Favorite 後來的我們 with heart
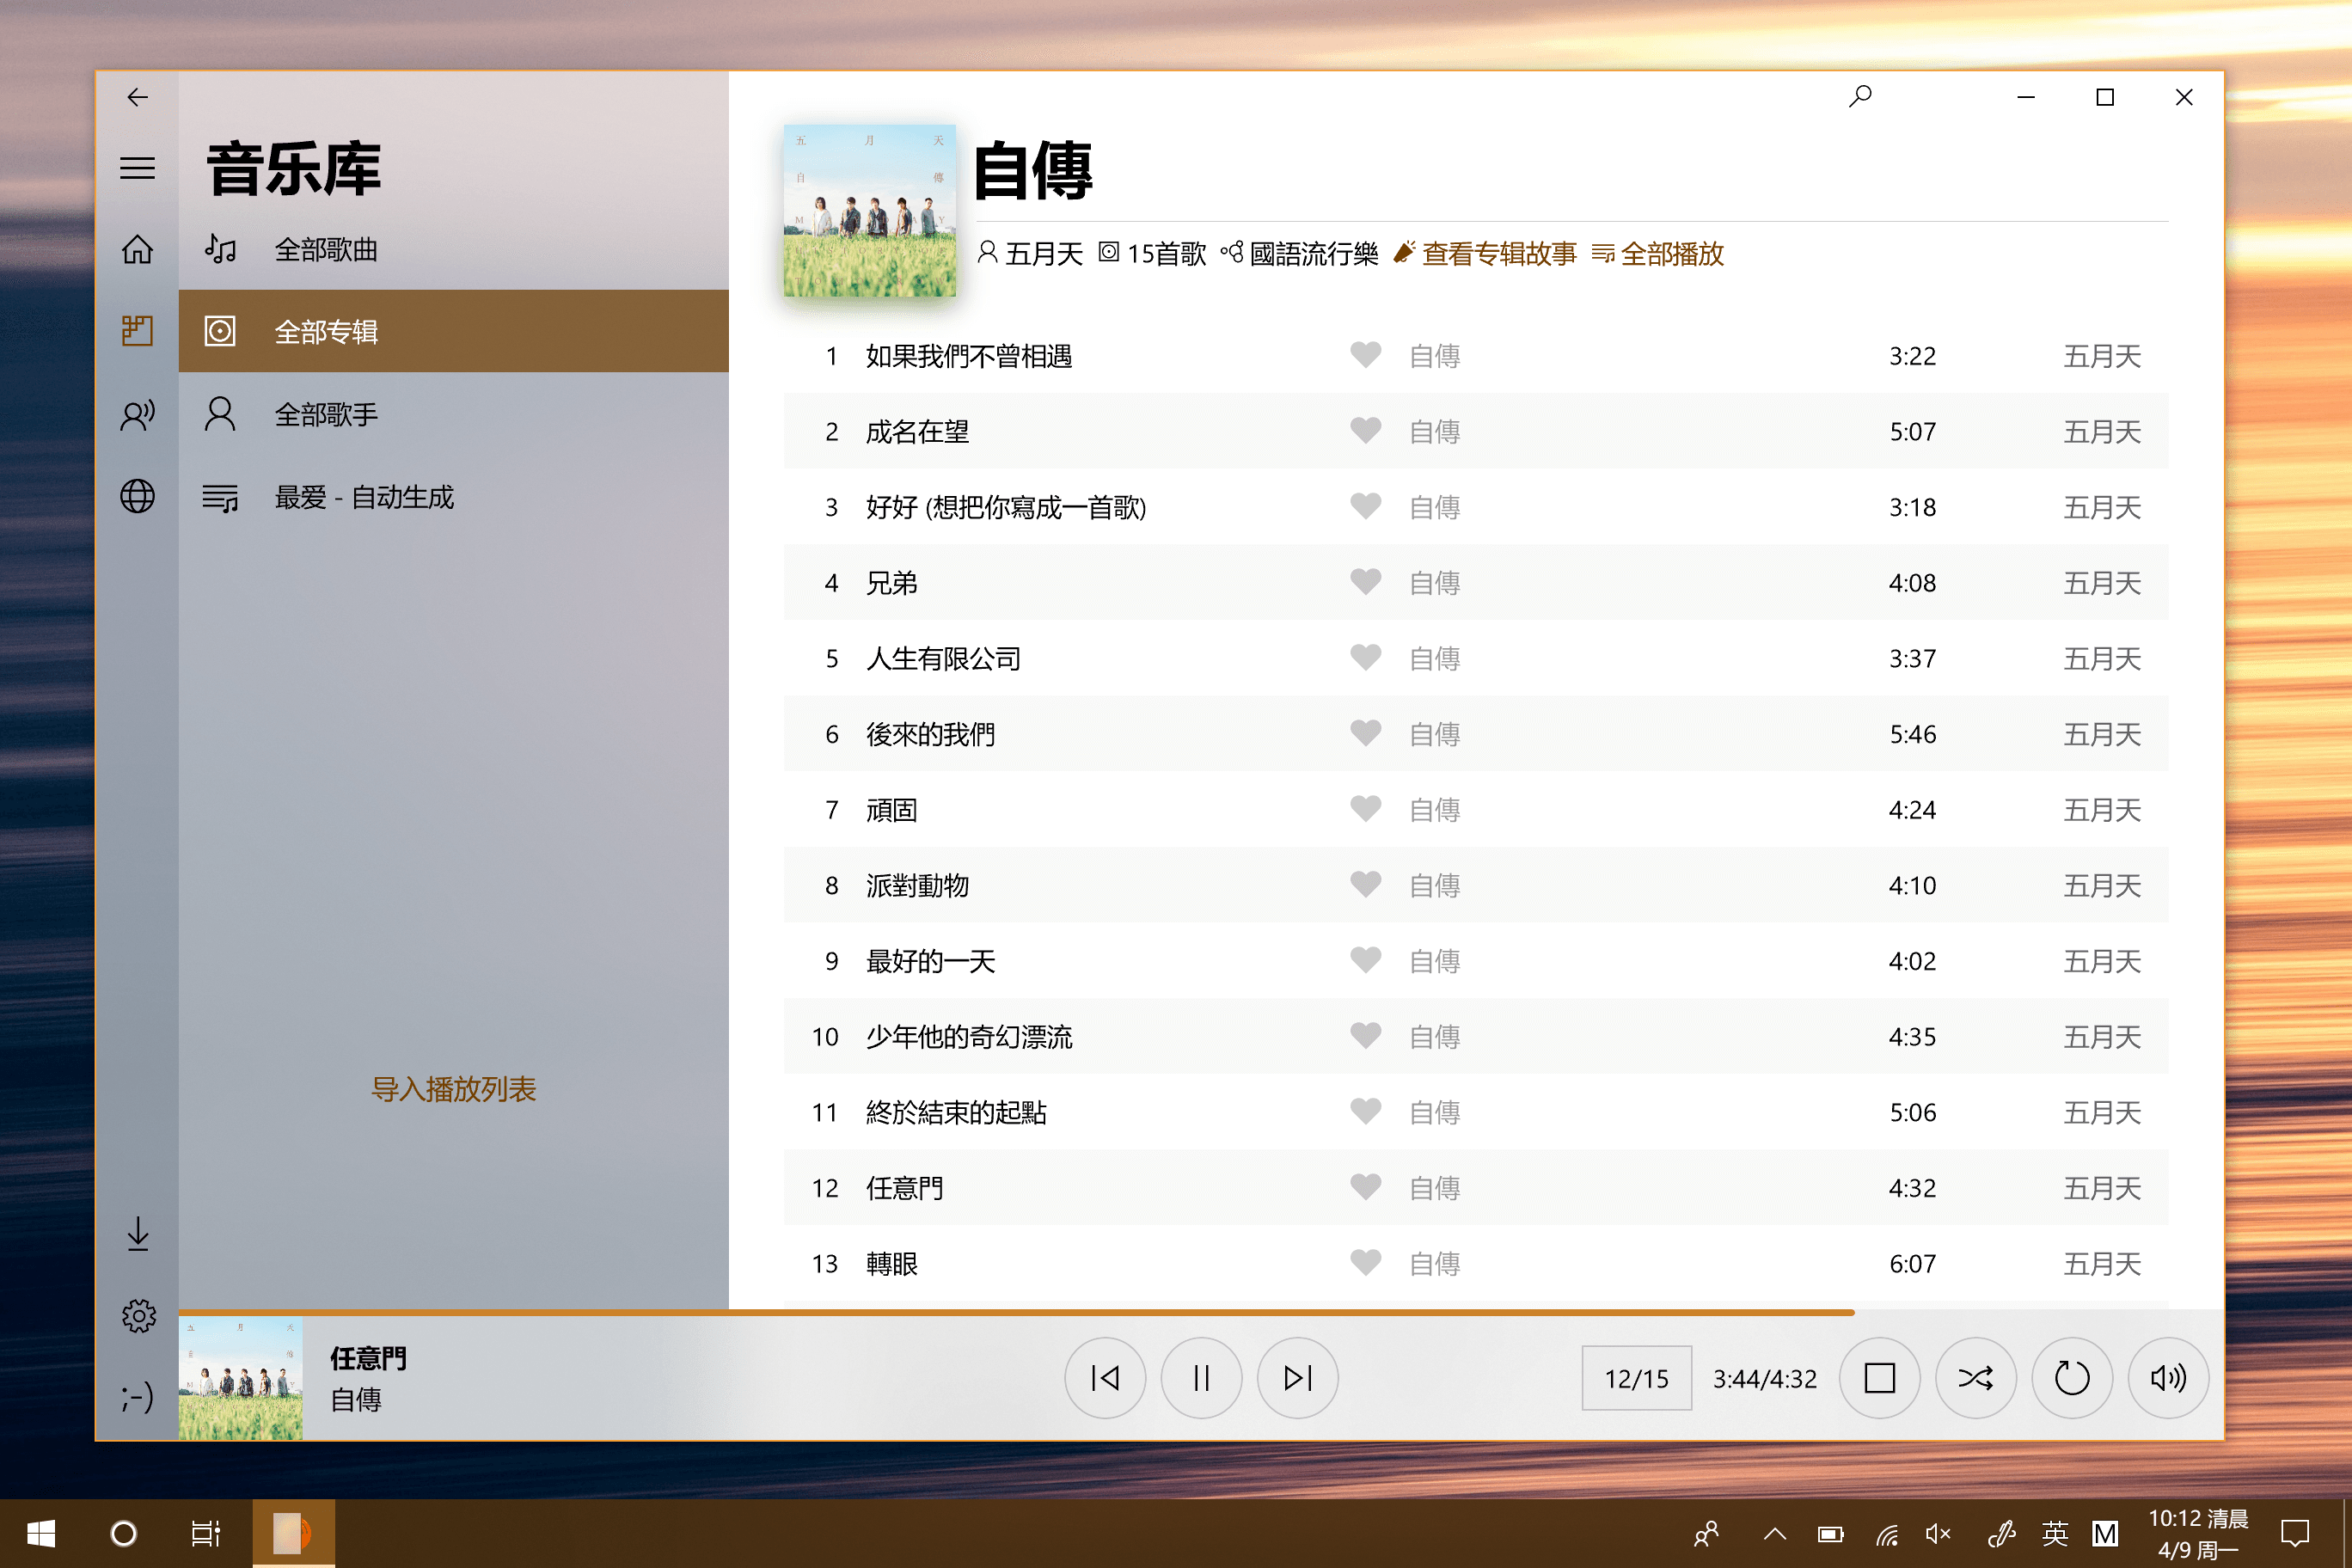This screenshot has height=1568, width=2352. pos(1365,734)
